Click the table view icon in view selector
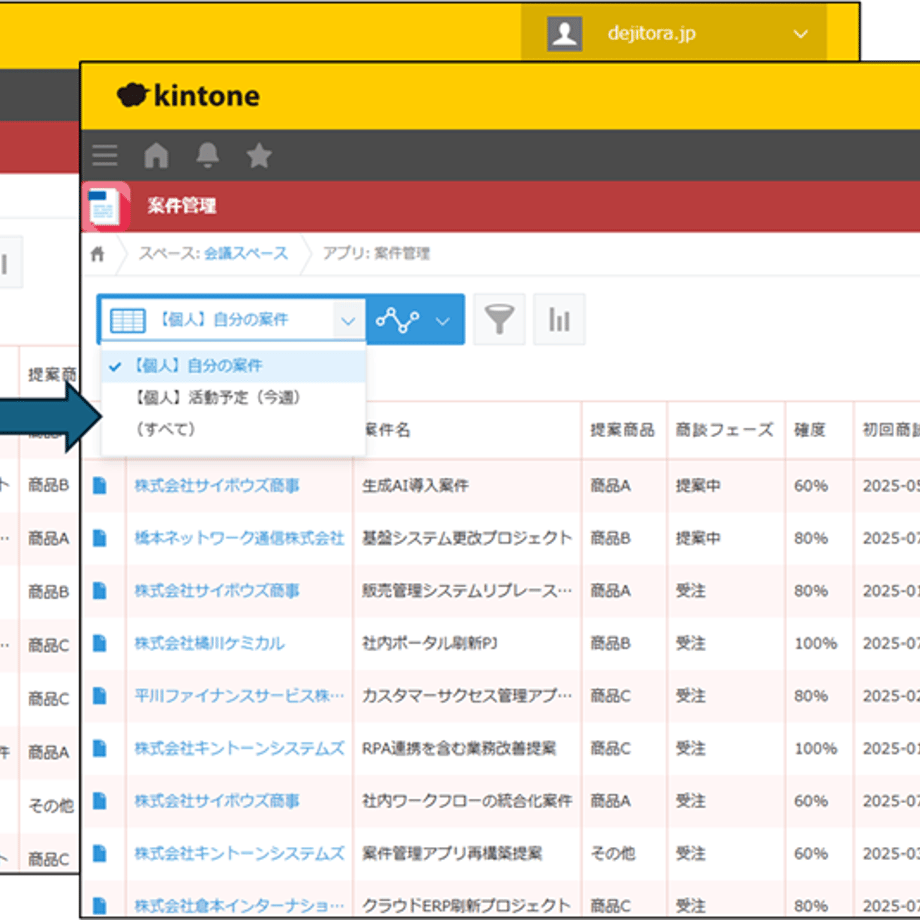Image resolution: width=920 pixels, height=920 pixels. [128, 320]
